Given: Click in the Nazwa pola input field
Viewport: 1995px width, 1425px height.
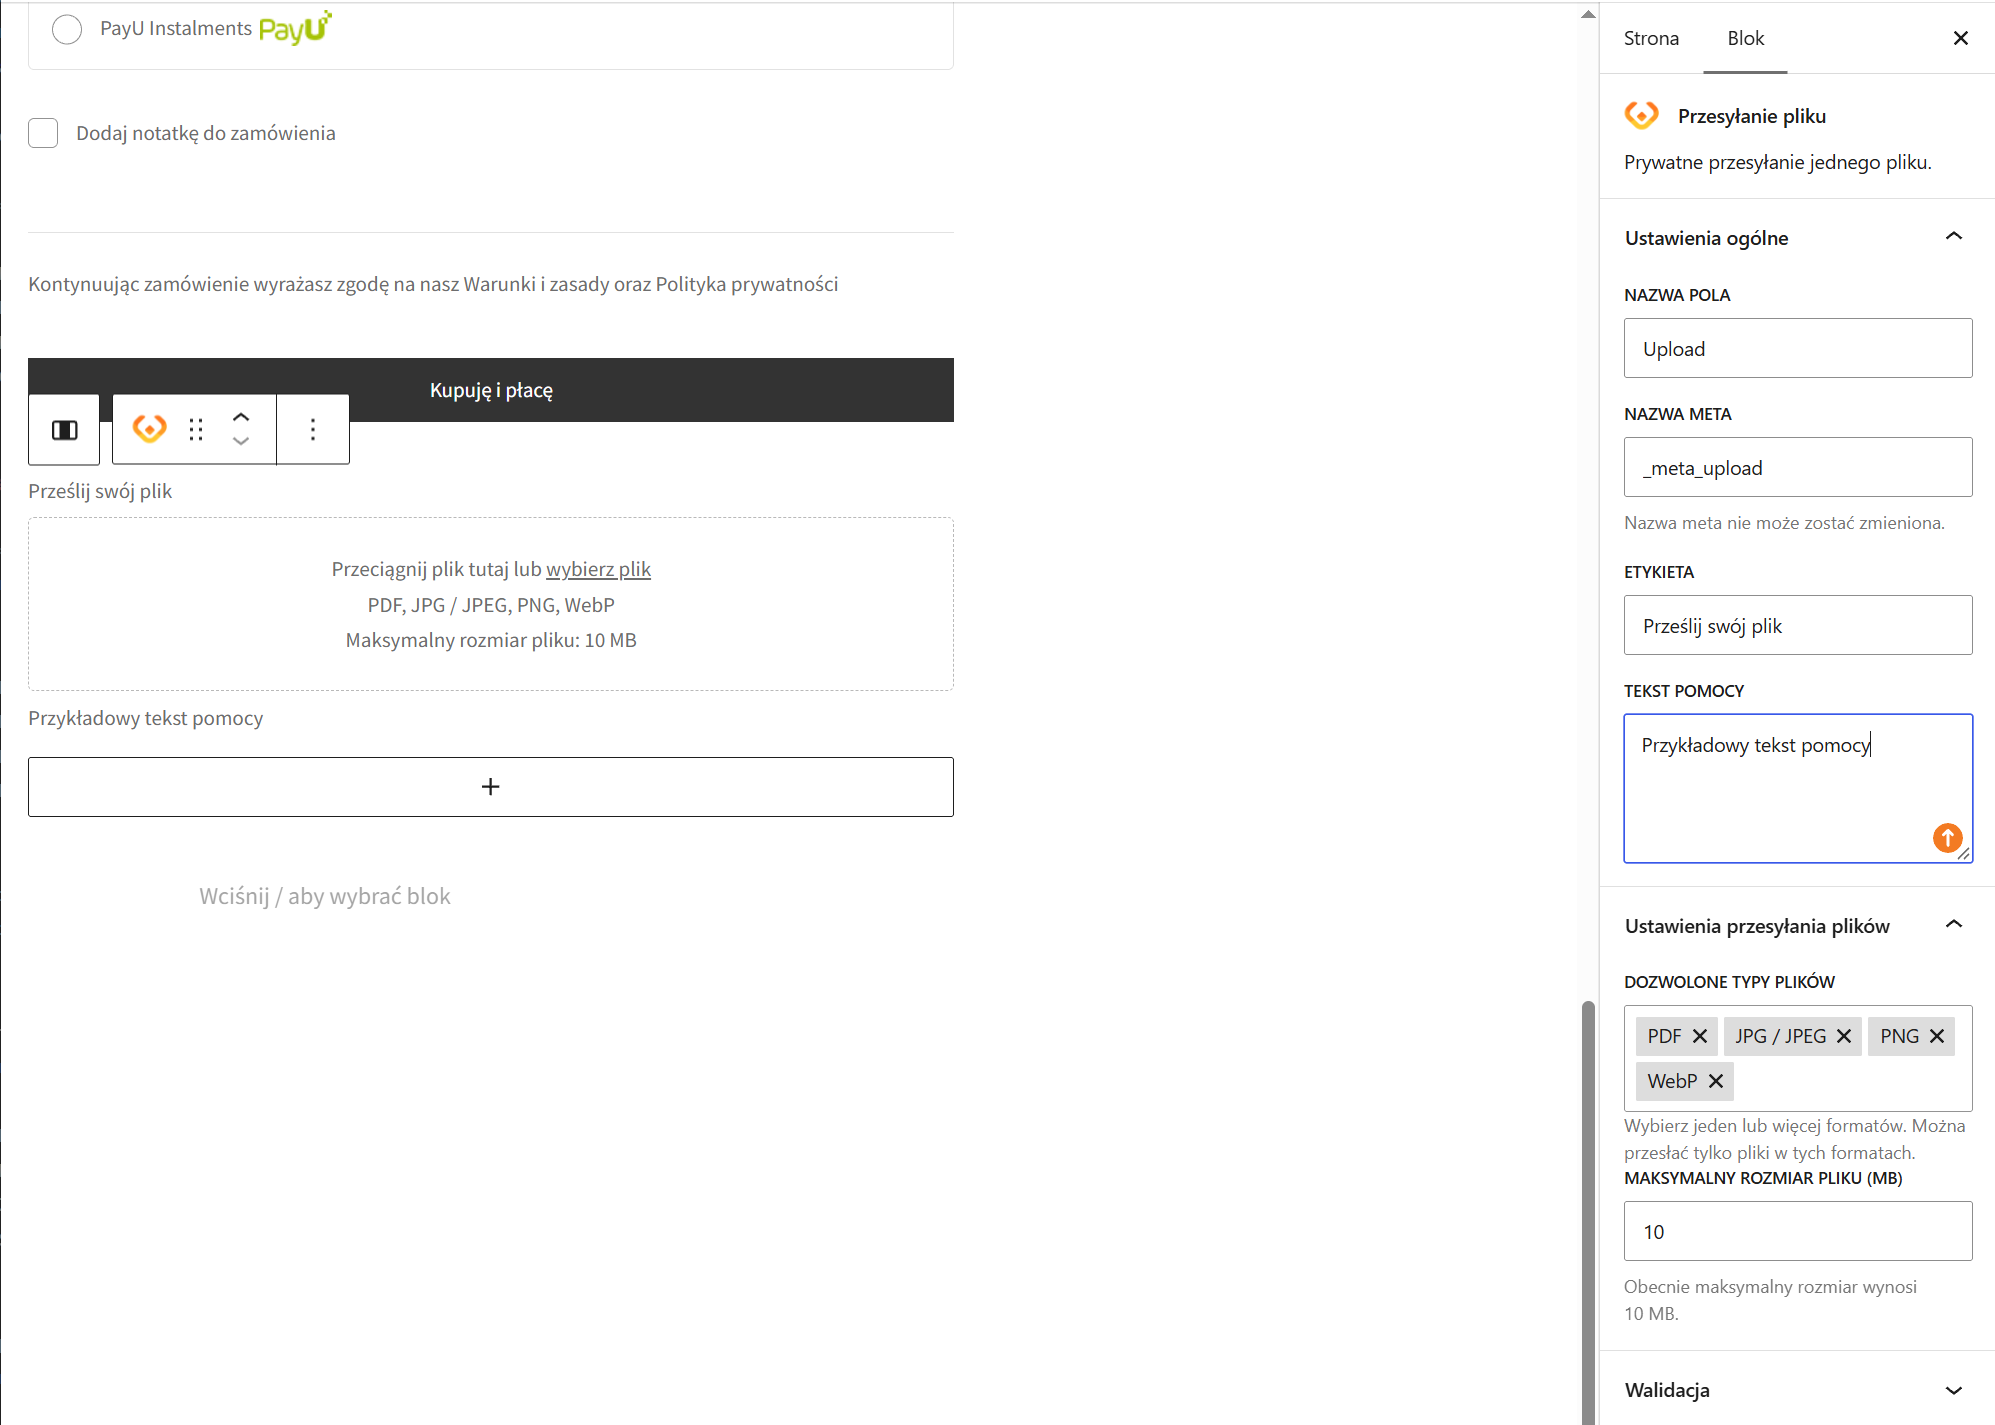Looking at the screenshot, I should coord(1798,348).
